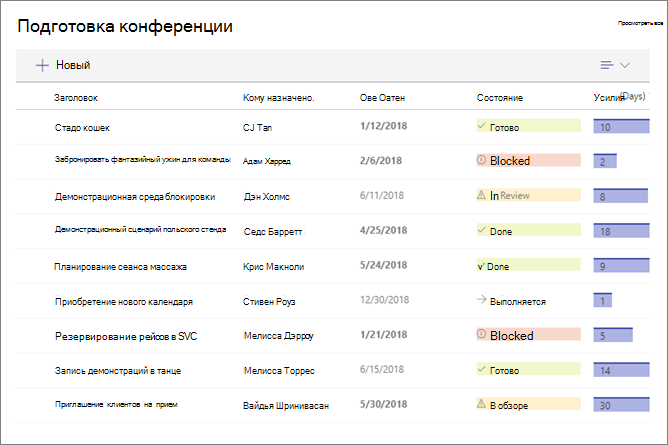668x445 pixels.
Task: Click checkmark icon in Стадо кошек row
Action: 481,126
